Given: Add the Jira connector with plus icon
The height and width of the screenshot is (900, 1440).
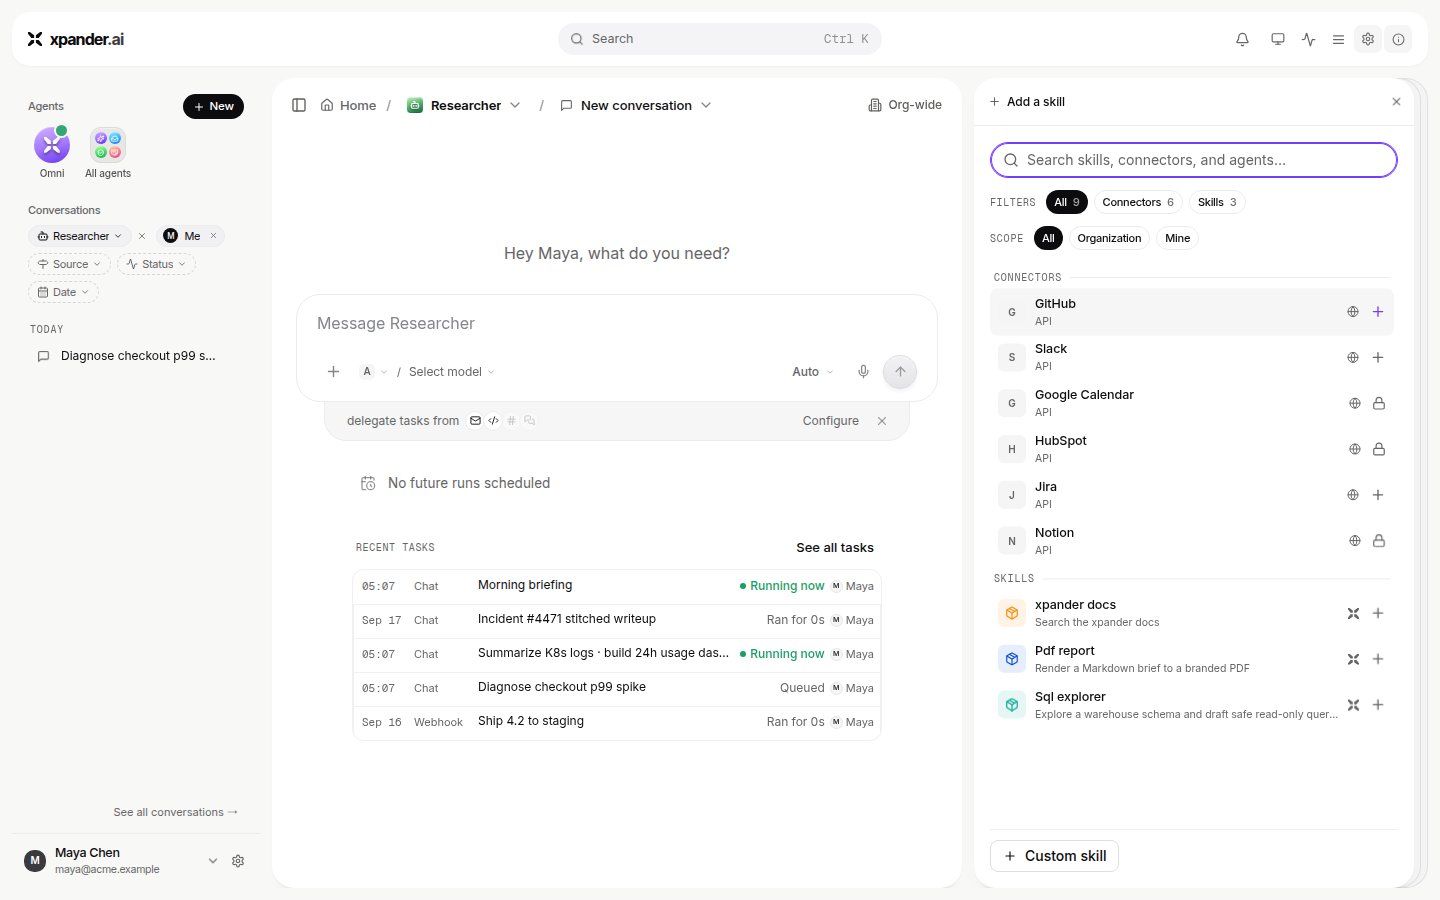Looking at the screenshot, I should pyautogui.click(x=1378, y=495).
